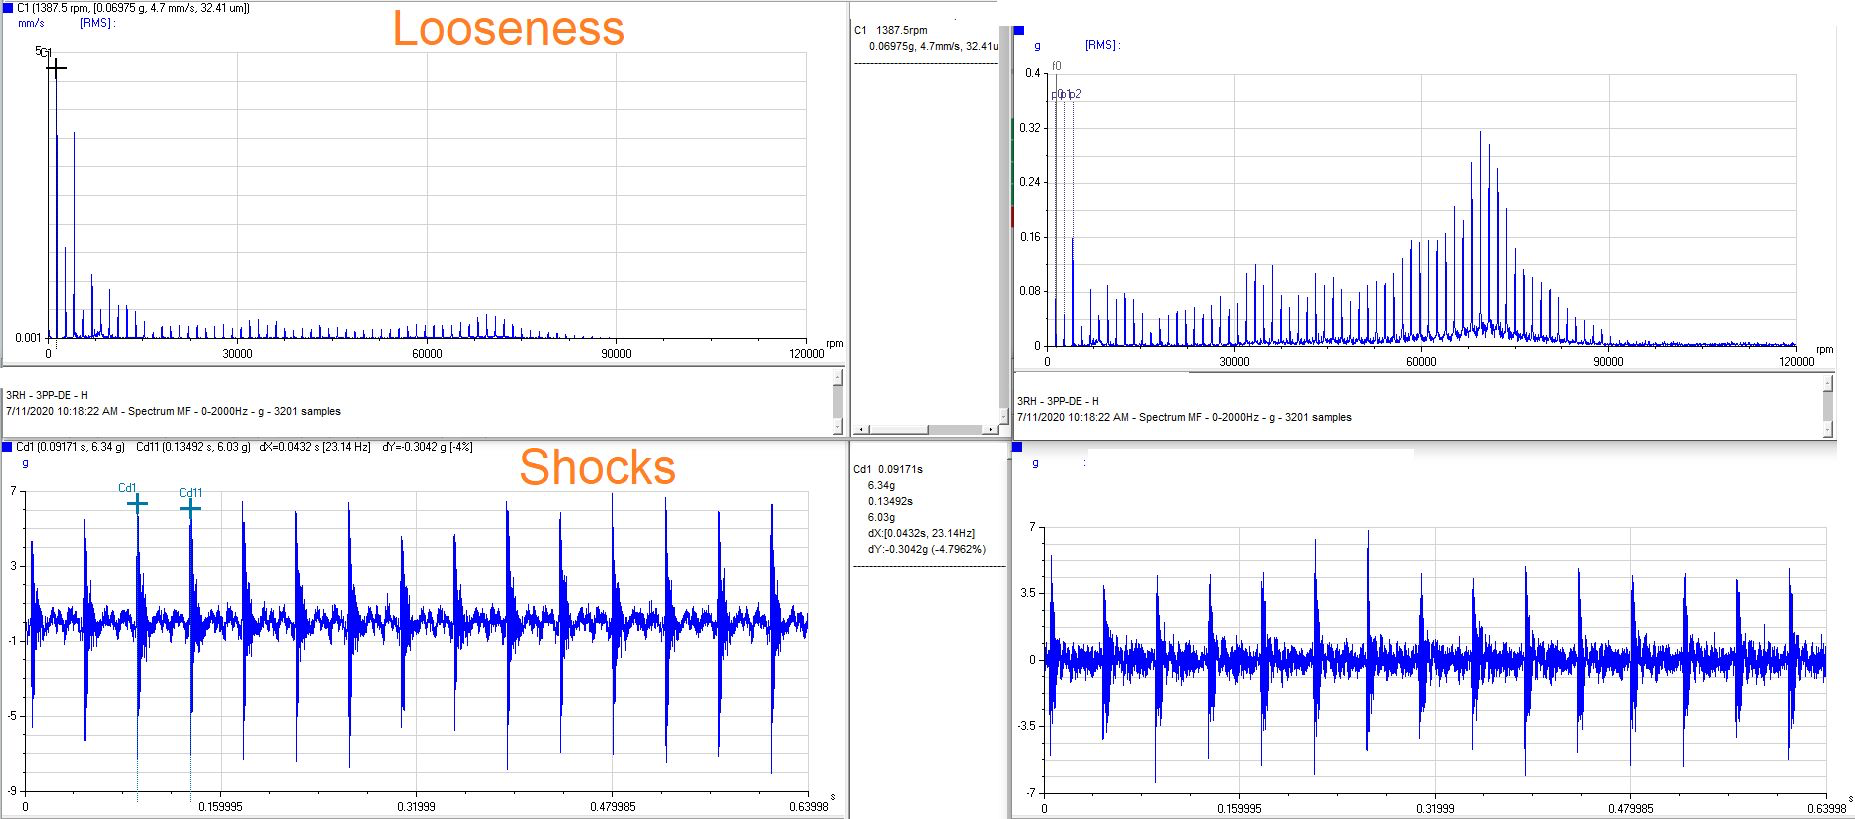Click the down arrow of the left spectrum info scrollbar
The image size is (1855, 819).
click(838, 427)
